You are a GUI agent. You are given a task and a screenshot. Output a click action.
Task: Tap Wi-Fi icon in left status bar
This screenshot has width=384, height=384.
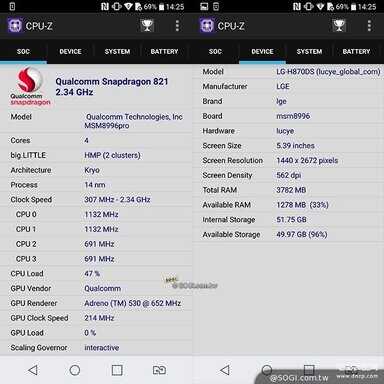coord(128,6)
